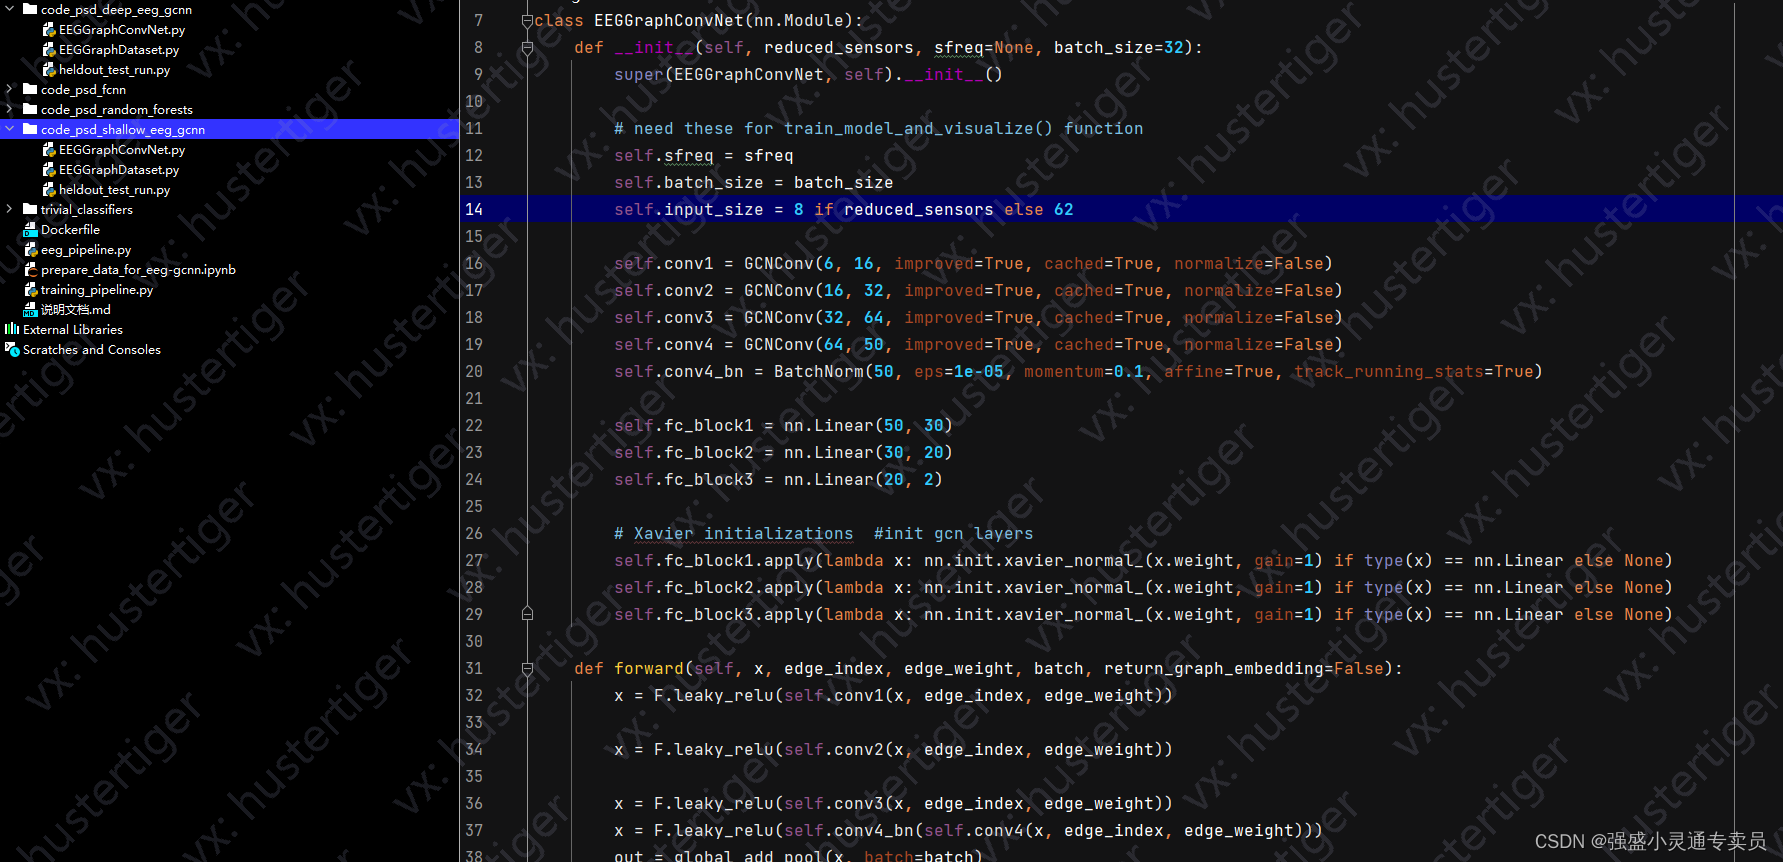Screen dimensions: 1783x862
Task: Click the eeg_pipeline.py Python file icon
Action: (30, 249)
